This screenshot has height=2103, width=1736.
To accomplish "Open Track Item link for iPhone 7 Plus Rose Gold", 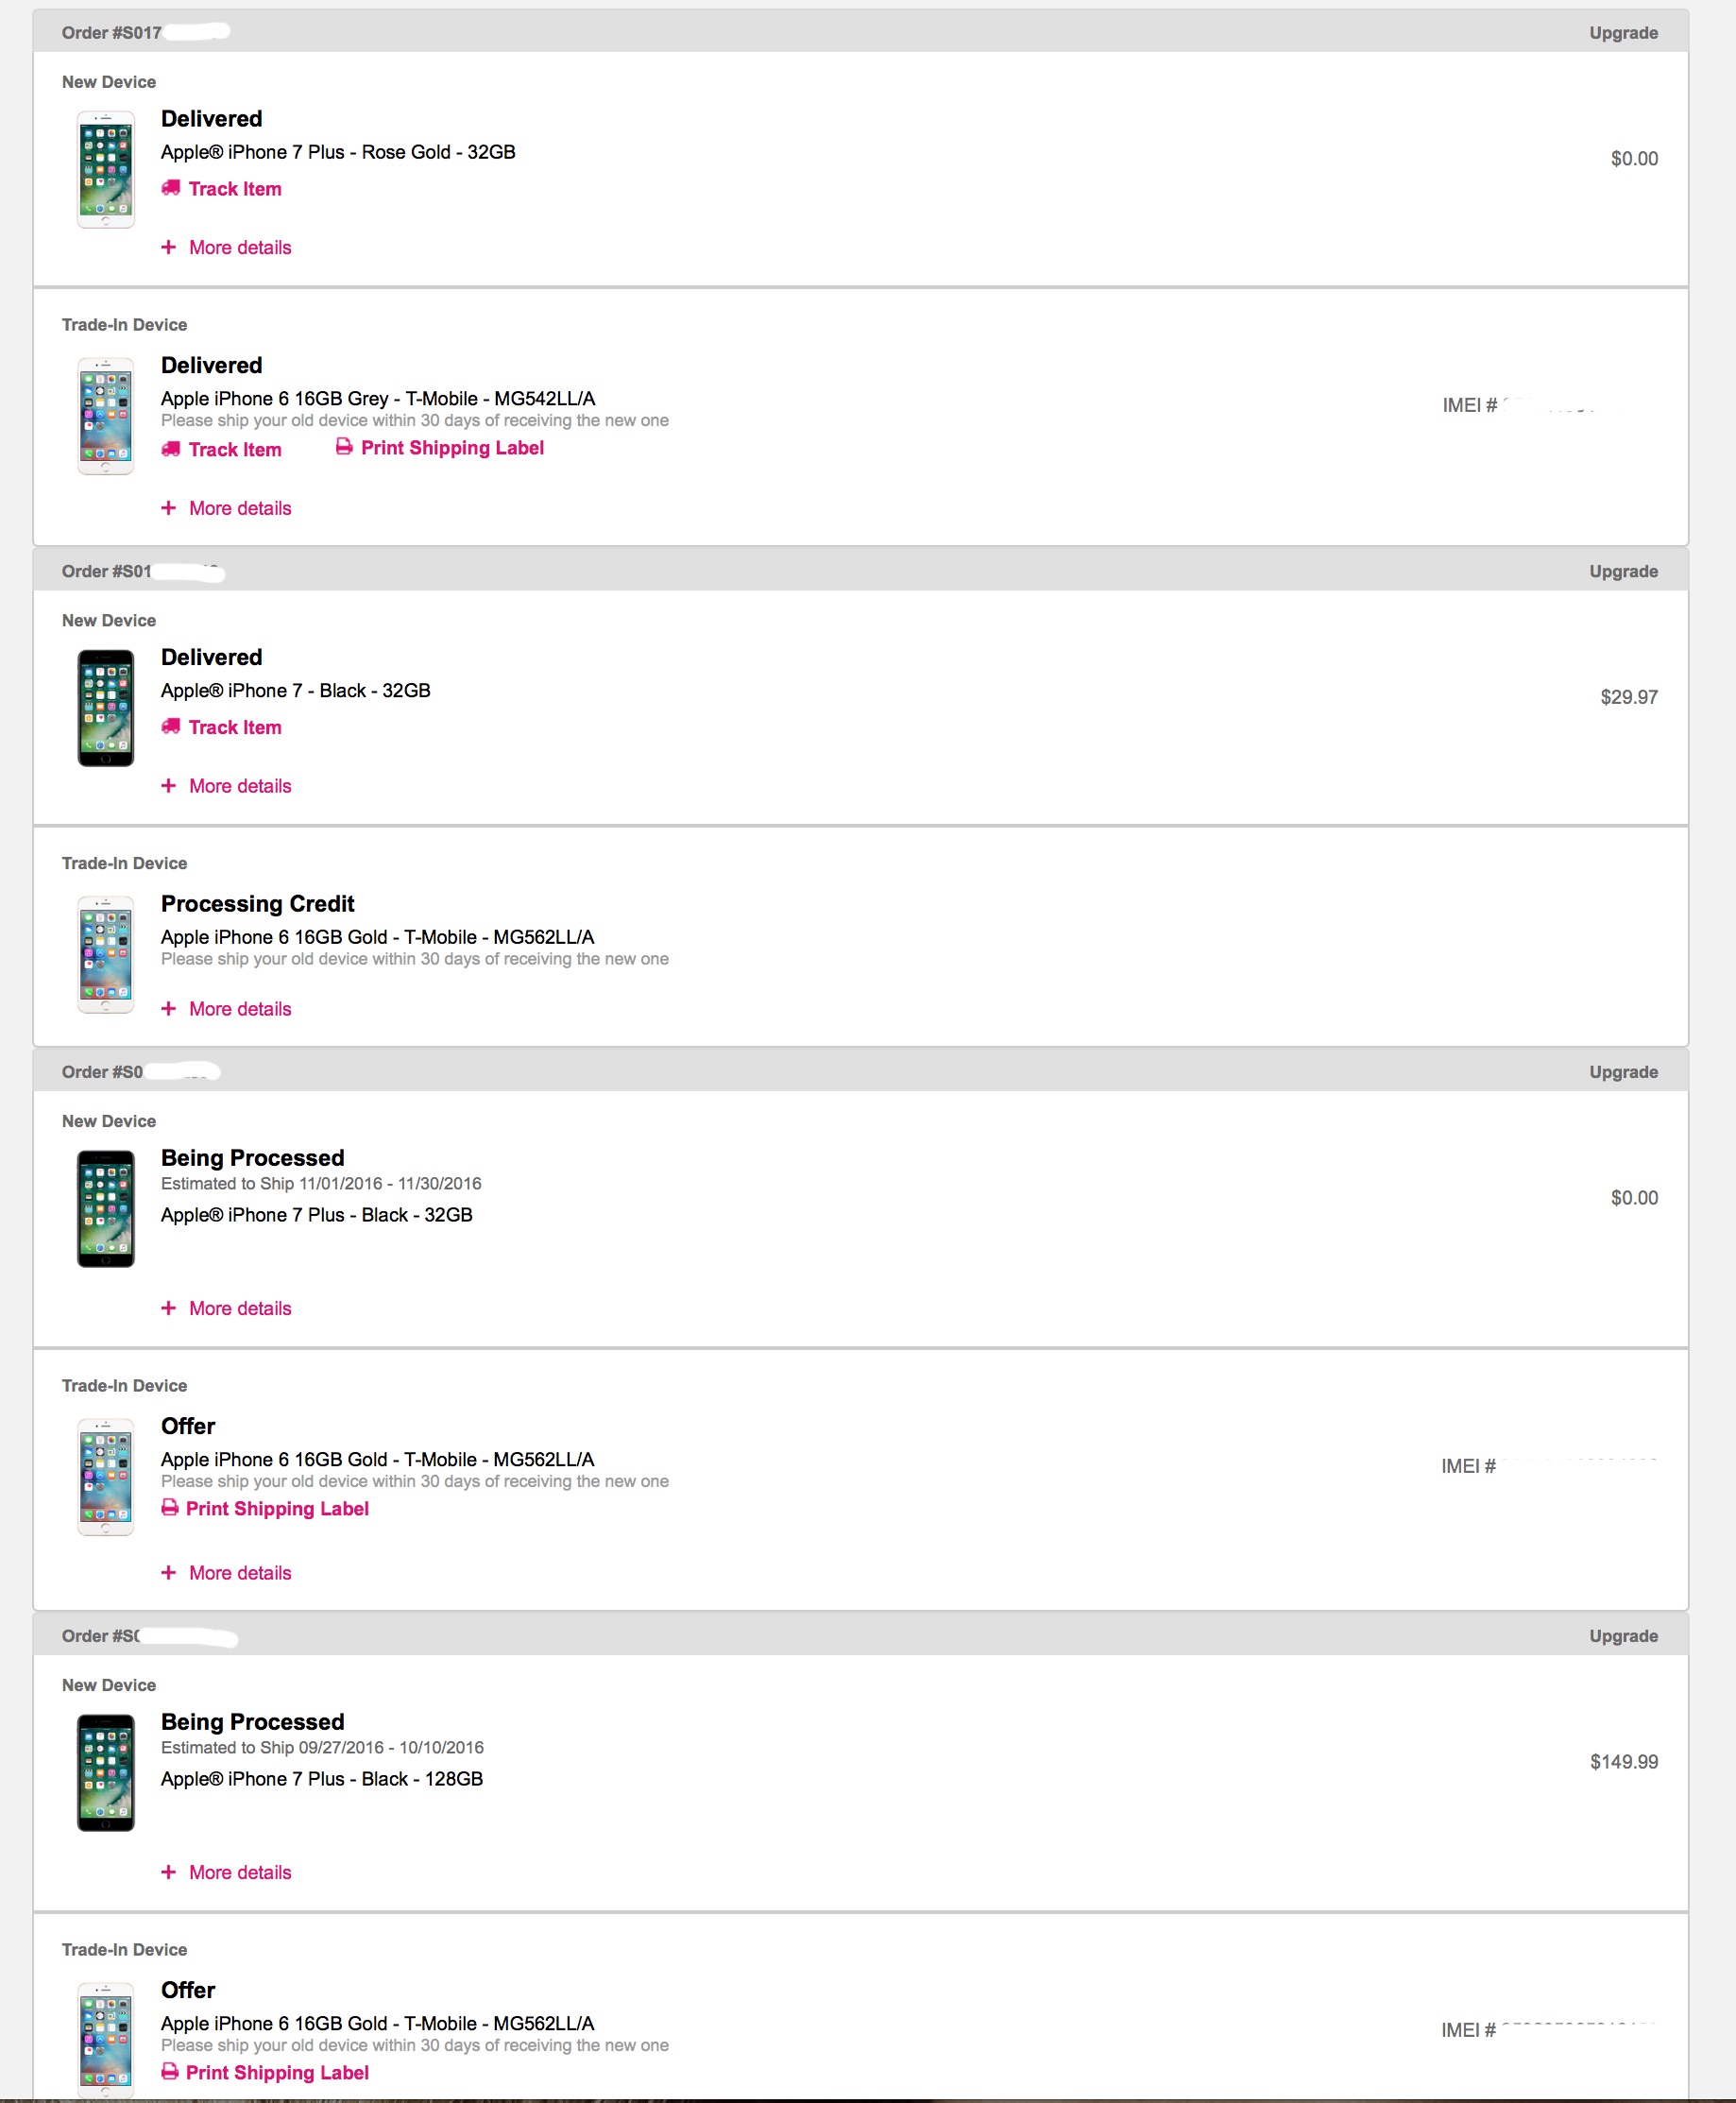I will pos(235,189).
